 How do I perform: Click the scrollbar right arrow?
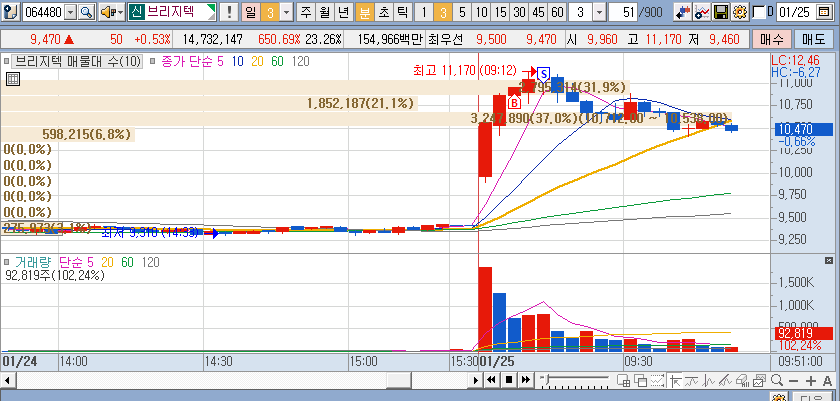475,380
